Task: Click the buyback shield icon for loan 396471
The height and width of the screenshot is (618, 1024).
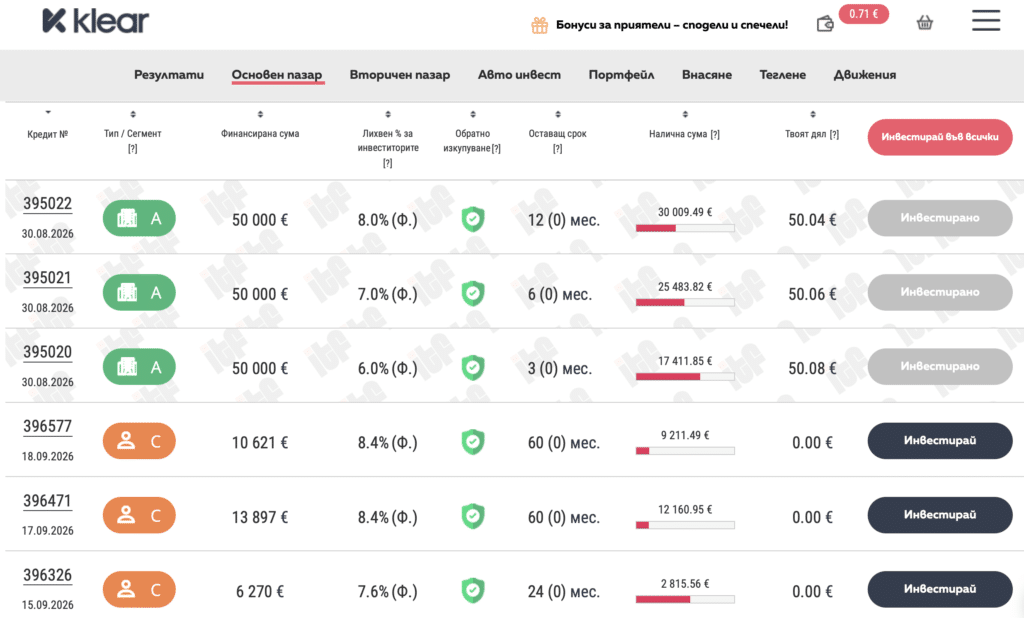Action: coord(473,516)
